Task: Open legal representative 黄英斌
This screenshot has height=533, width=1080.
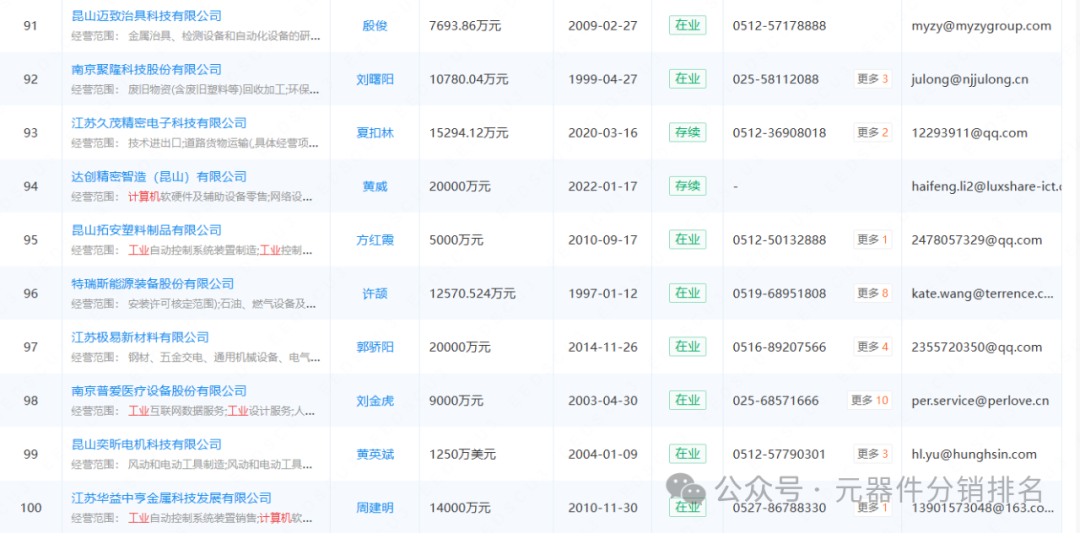Action: pyautogui.click(x=375, y=454)
